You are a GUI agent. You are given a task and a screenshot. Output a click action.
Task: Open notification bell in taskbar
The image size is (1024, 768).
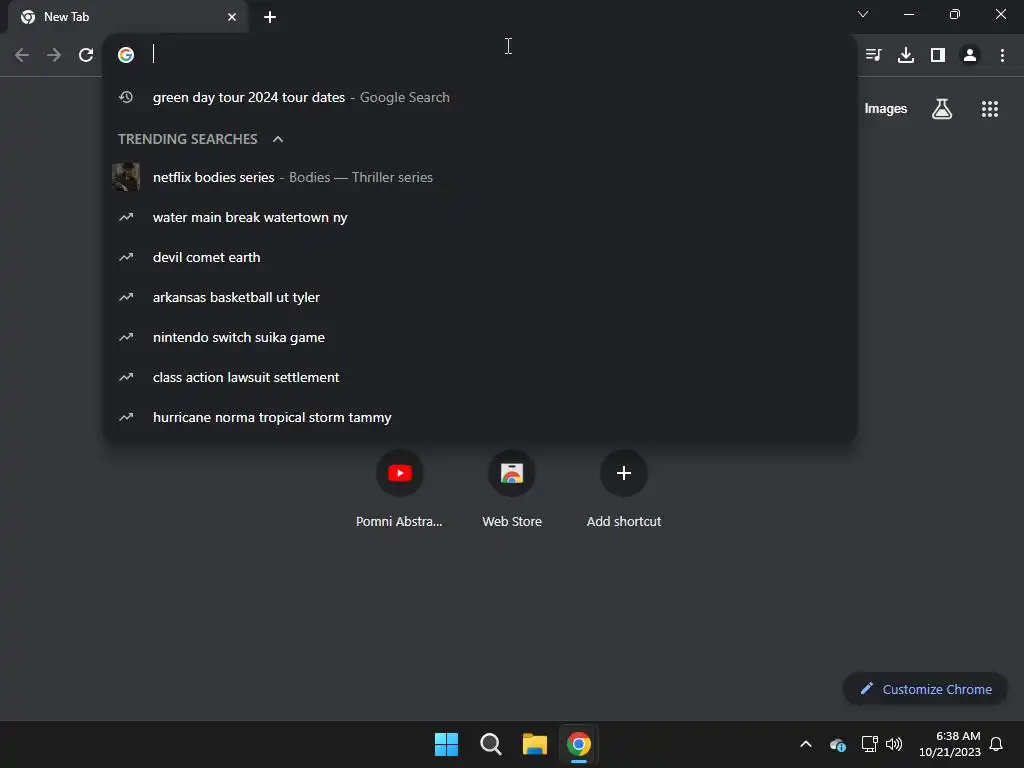(996, 744)
